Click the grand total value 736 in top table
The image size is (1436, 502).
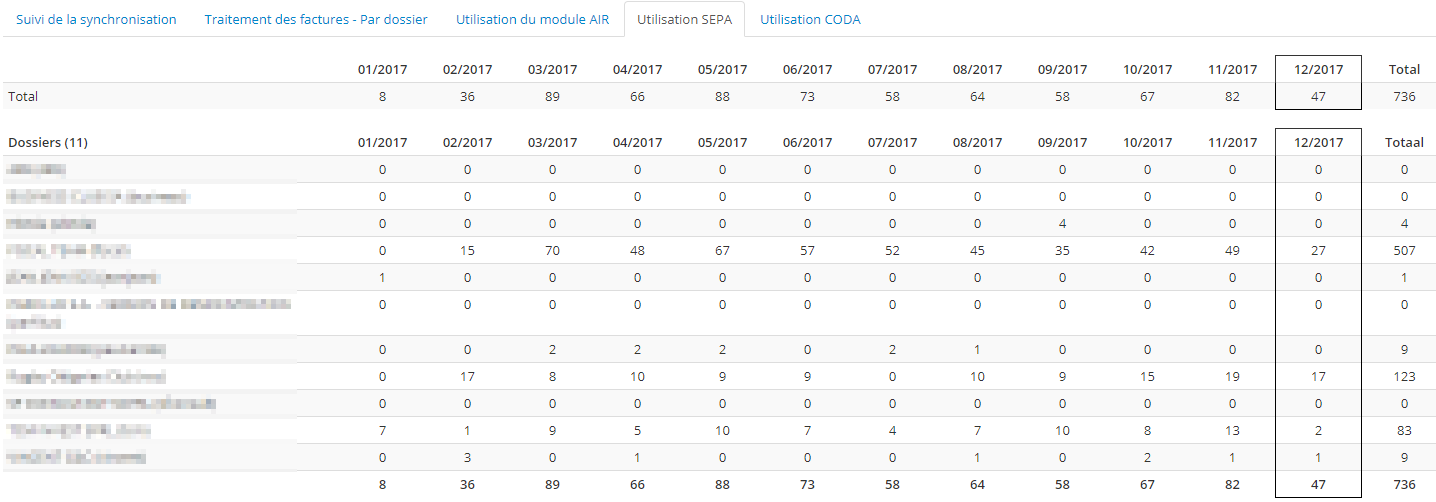(1404, 96)
